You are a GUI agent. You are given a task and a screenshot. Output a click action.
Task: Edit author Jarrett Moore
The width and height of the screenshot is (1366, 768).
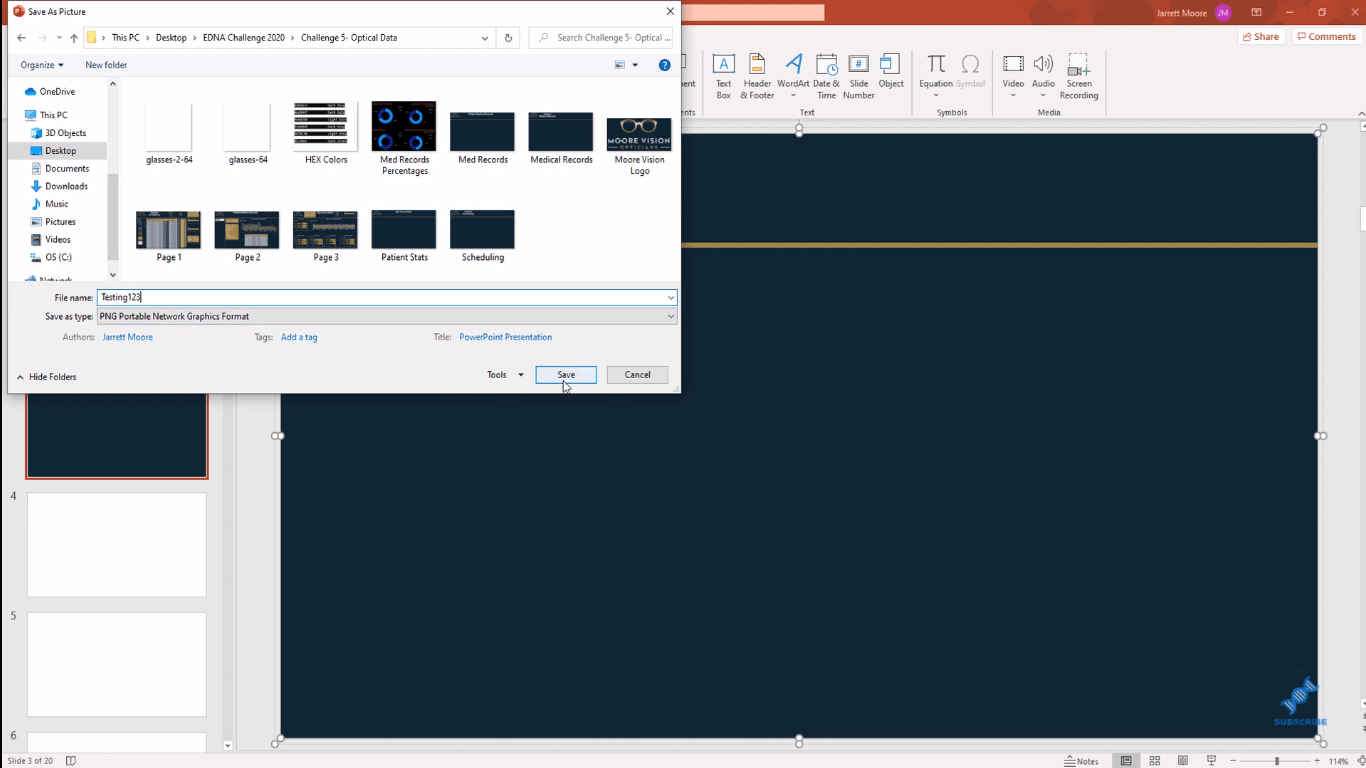(127, 337)
